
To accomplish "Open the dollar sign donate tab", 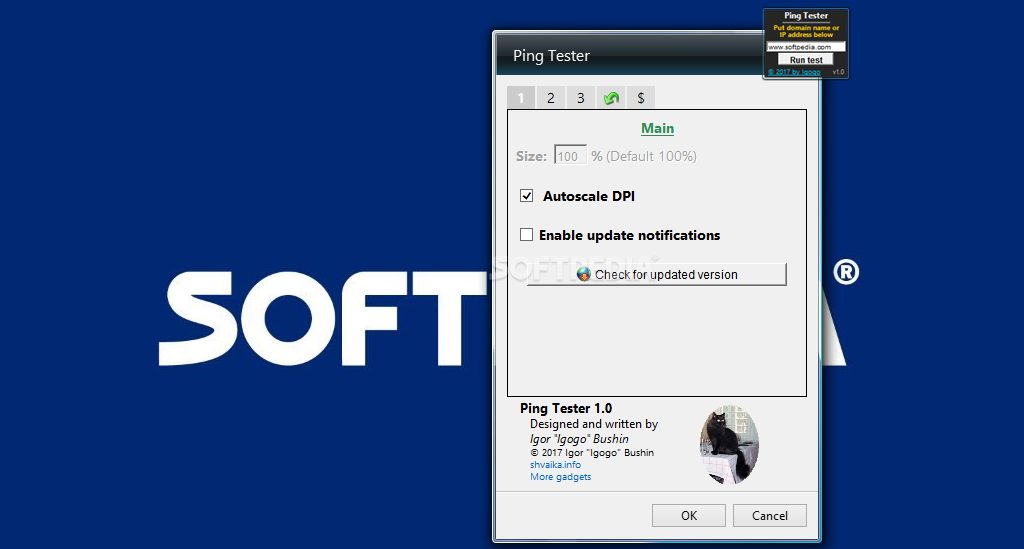I will pos(641,98).
